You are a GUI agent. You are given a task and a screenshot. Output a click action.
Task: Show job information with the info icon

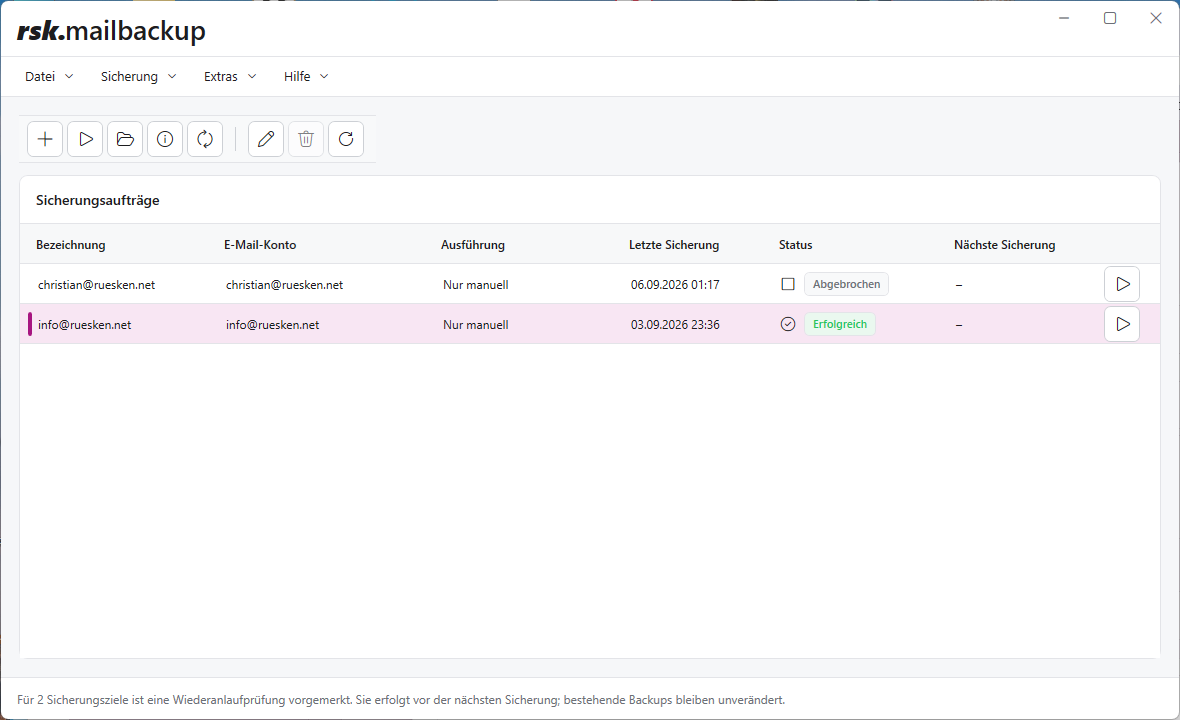(x=165, y=139)
